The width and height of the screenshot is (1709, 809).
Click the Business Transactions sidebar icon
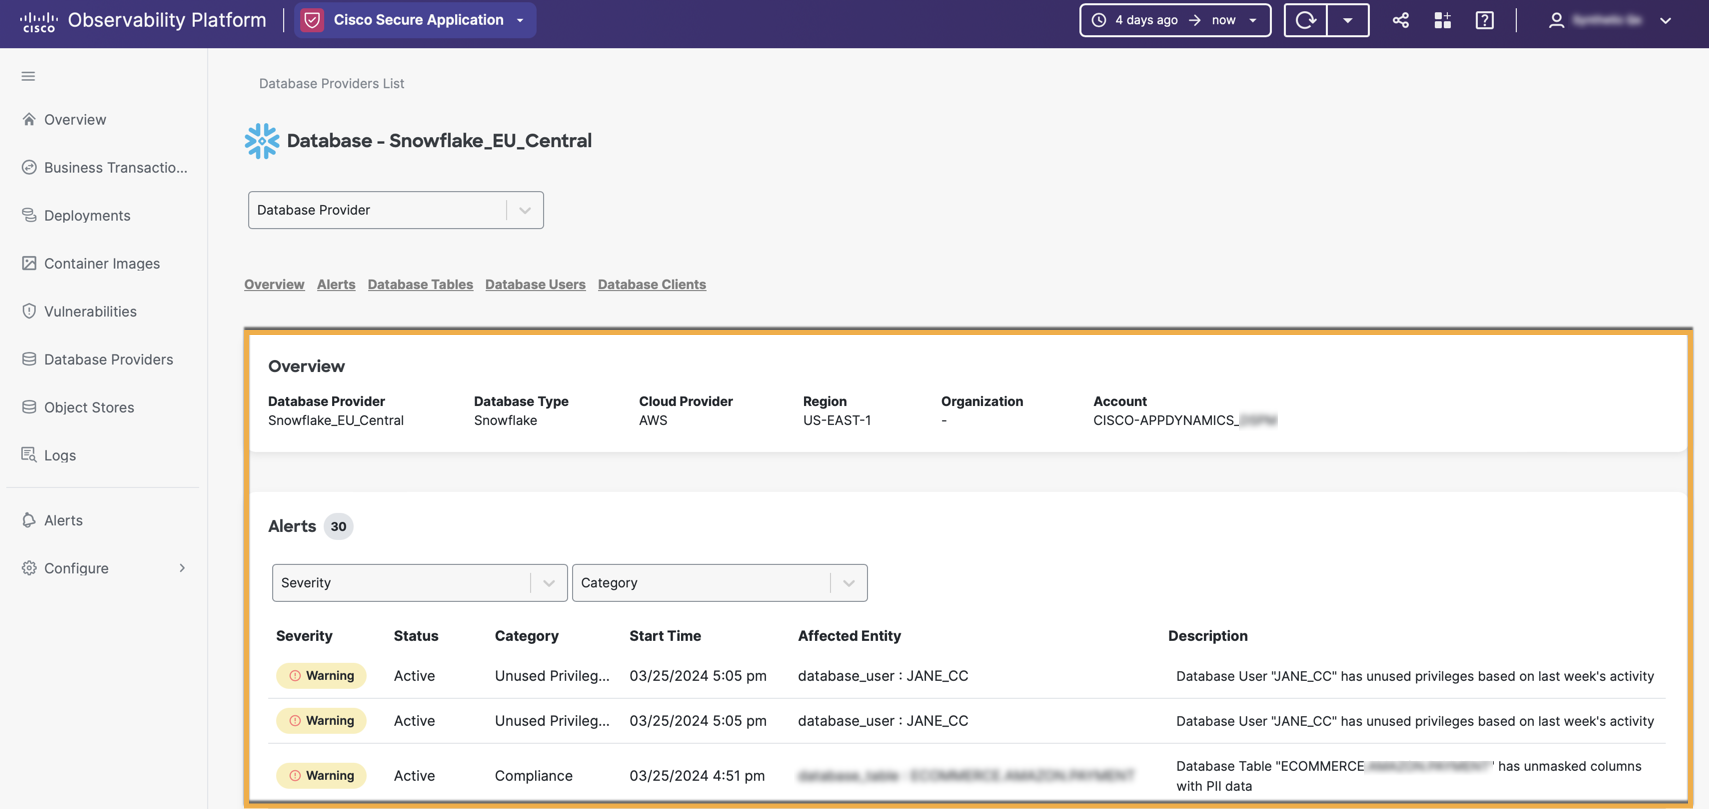pos(29,167)
